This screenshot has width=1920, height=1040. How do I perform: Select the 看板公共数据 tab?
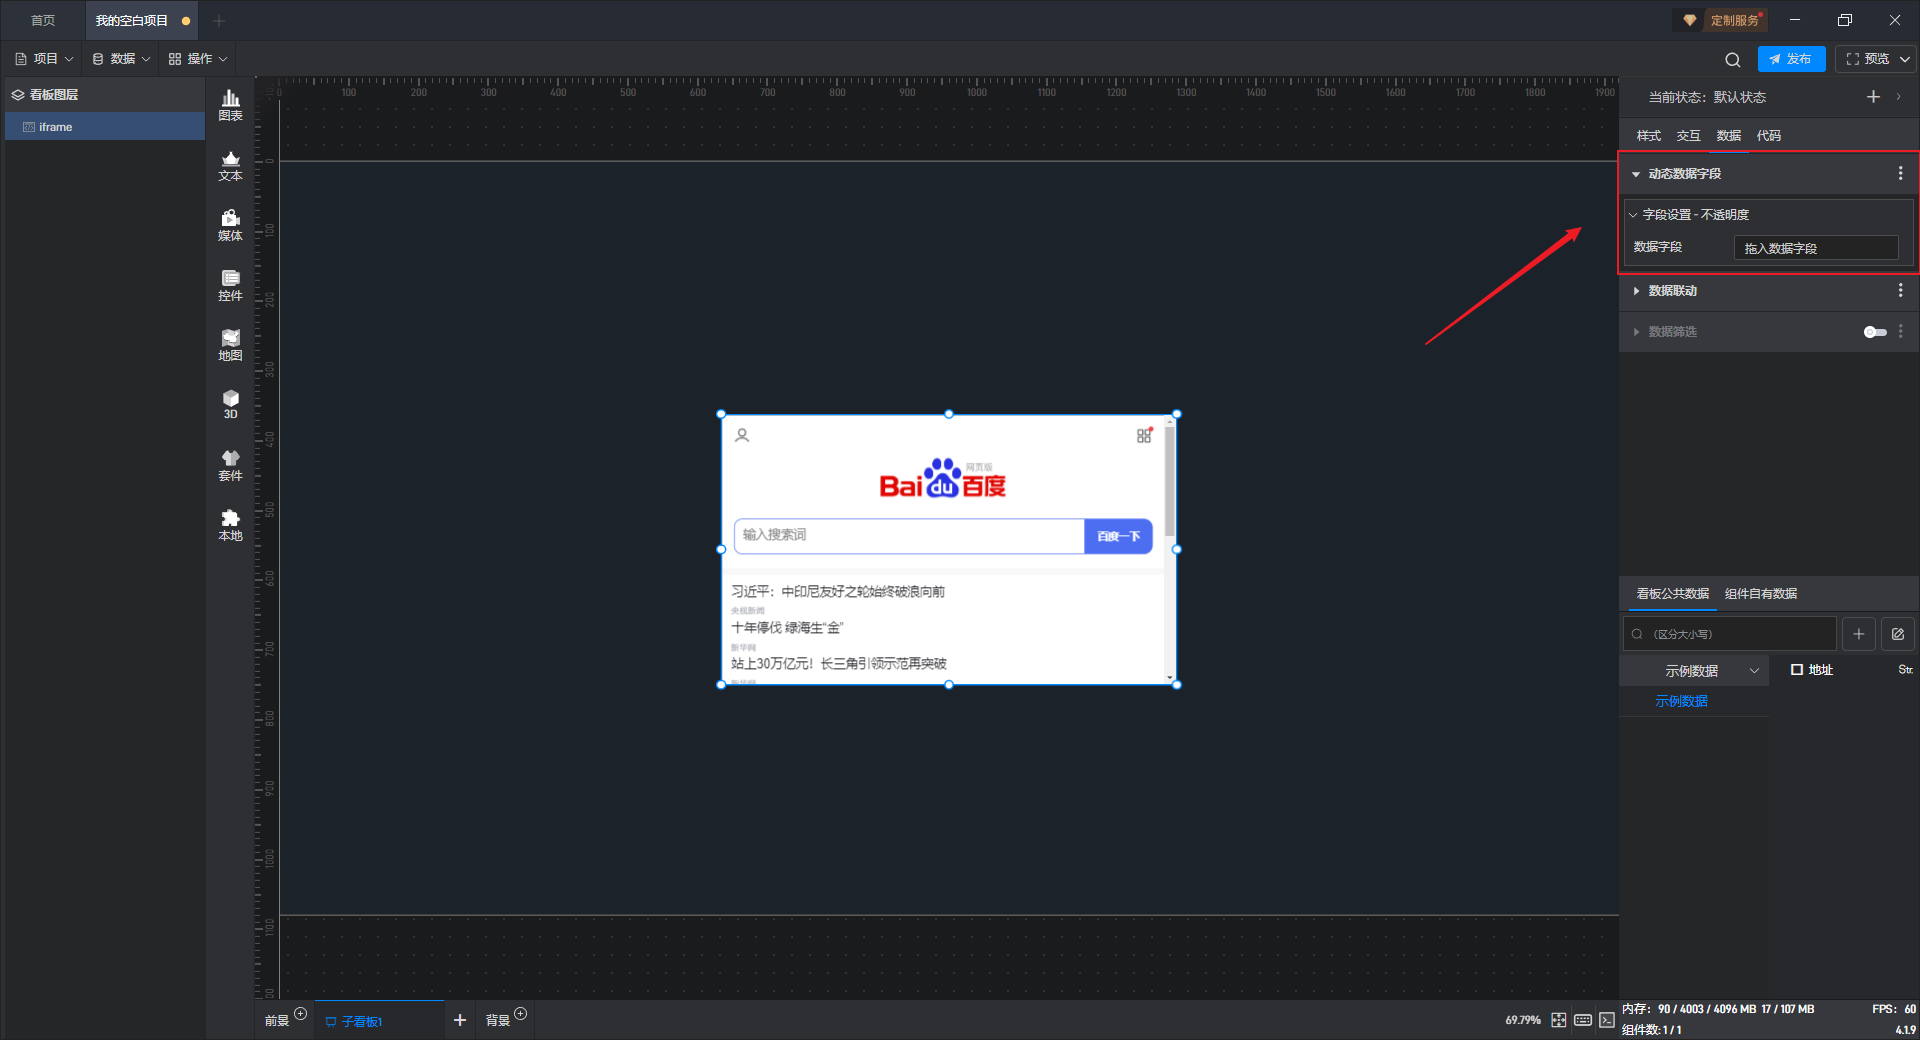(x=1672, y=594)
